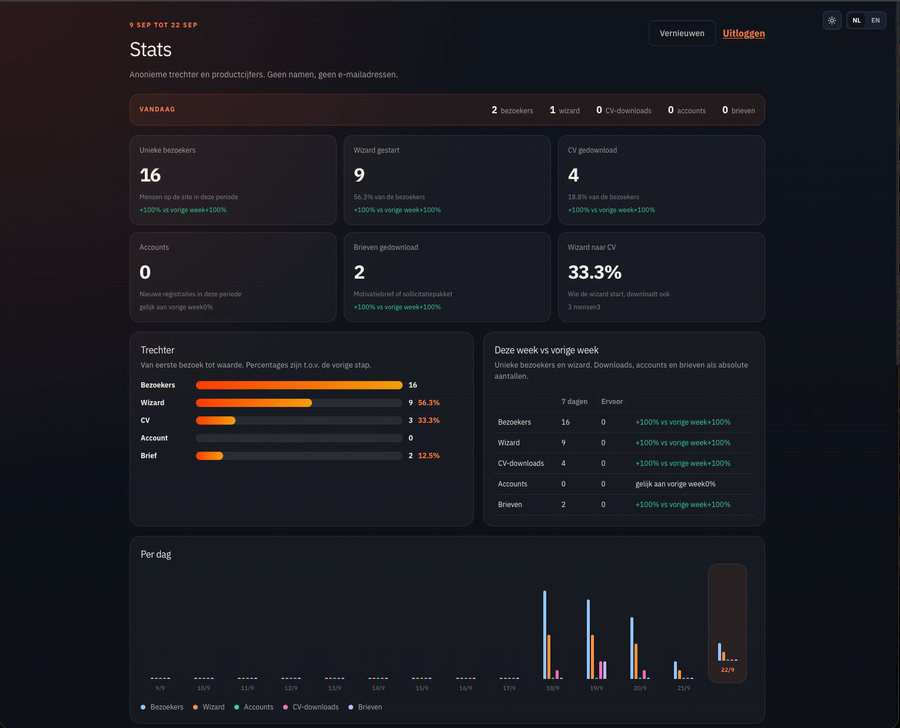The height and width of the screenshot is (728, 900).
Task: Click today's '0 CV-downloads' count
Action: (624, 110)
